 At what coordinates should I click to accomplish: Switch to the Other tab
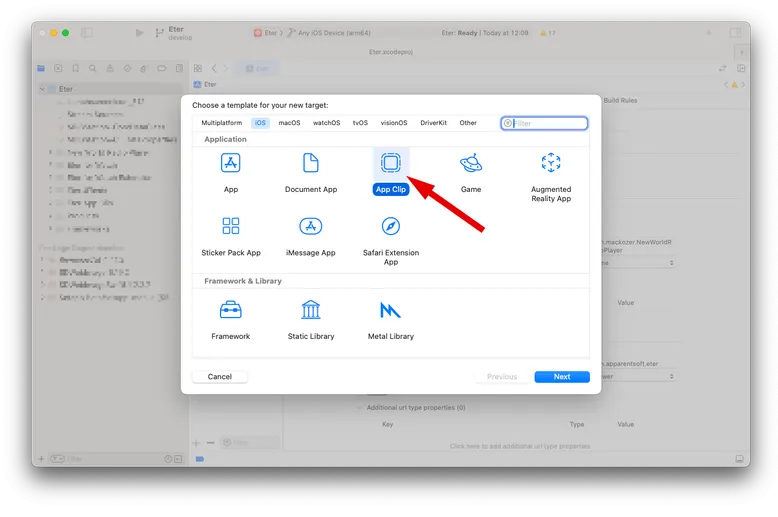pos(468,123)
